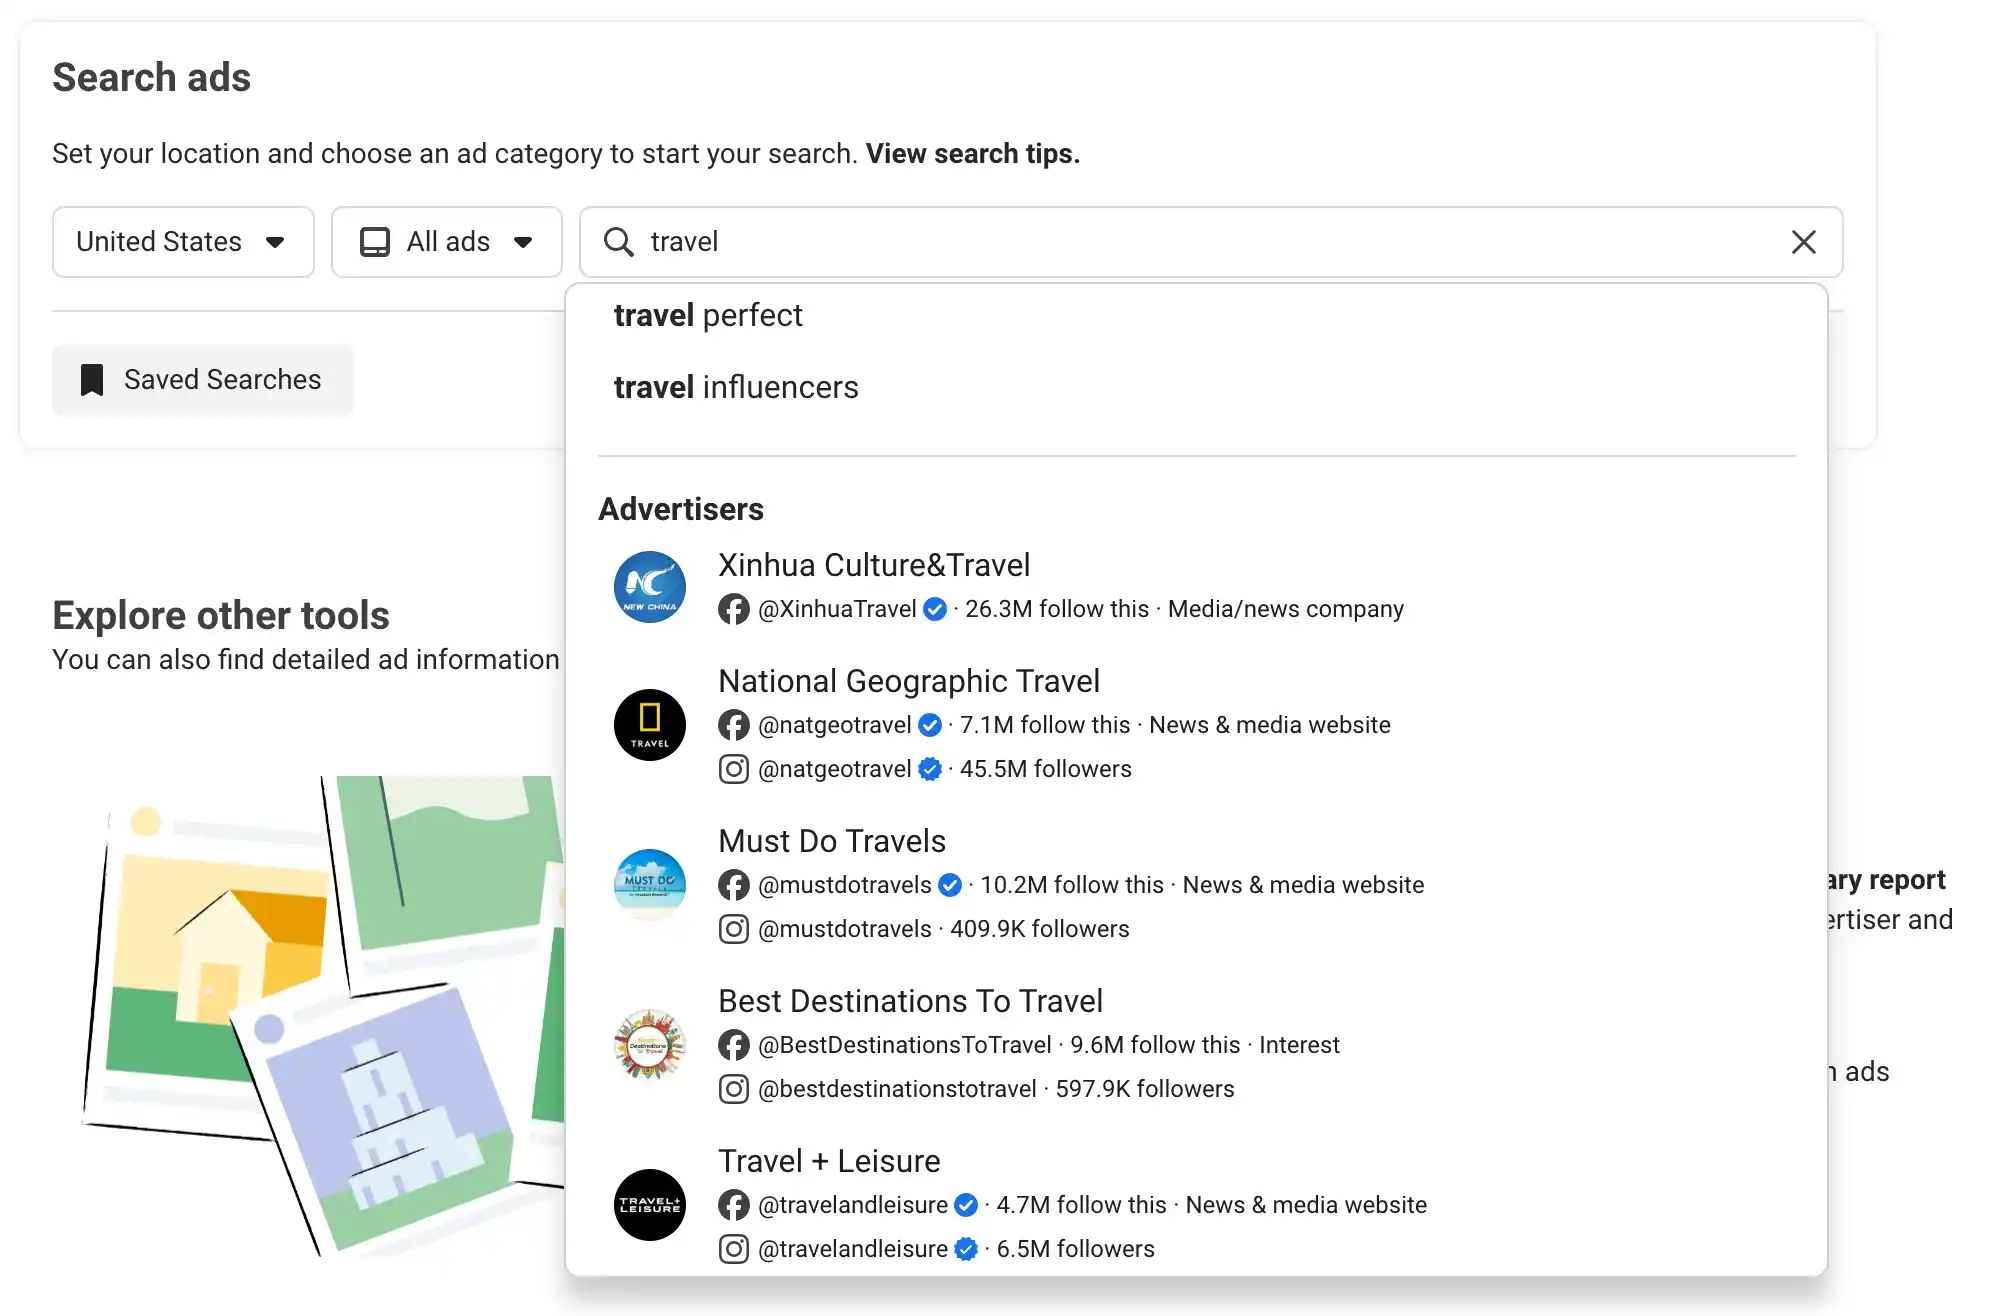This screenshot has width=2000, height=1316.
Task: Open Saved Searches
Action: point(202,379)
